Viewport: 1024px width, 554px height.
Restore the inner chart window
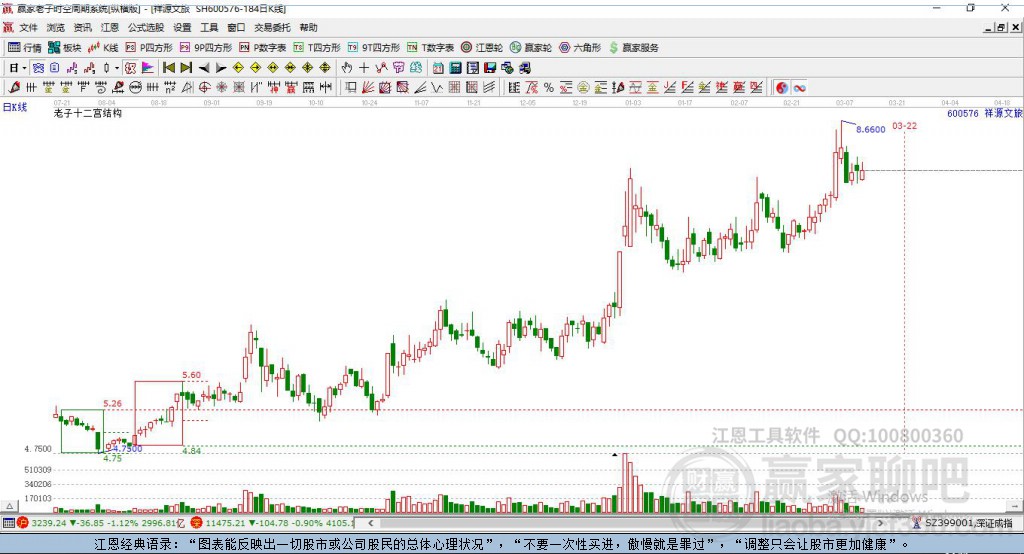(x=1001, y=27)
